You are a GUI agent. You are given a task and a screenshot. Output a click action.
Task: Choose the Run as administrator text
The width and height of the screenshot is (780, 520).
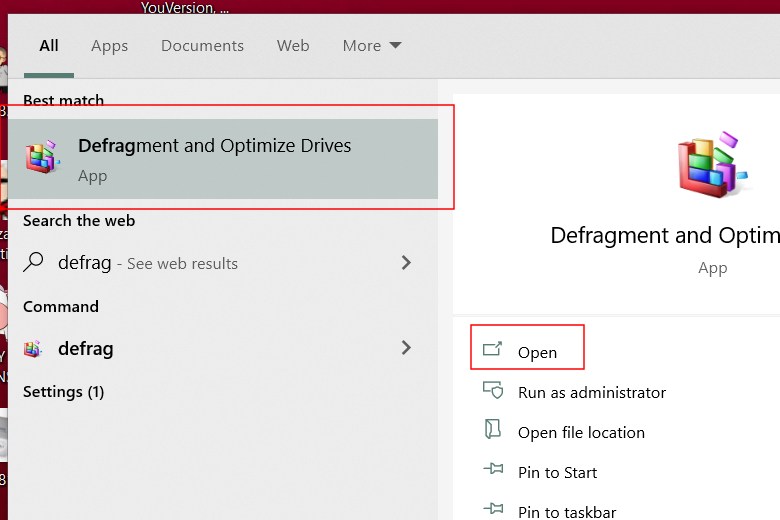(591, 393)
